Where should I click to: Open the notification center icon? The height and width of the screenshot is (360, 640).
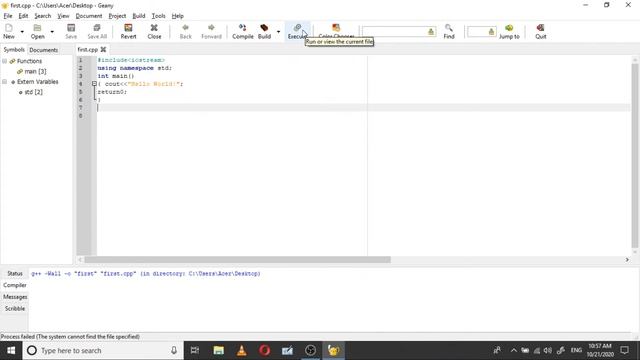tap(624, 350)
